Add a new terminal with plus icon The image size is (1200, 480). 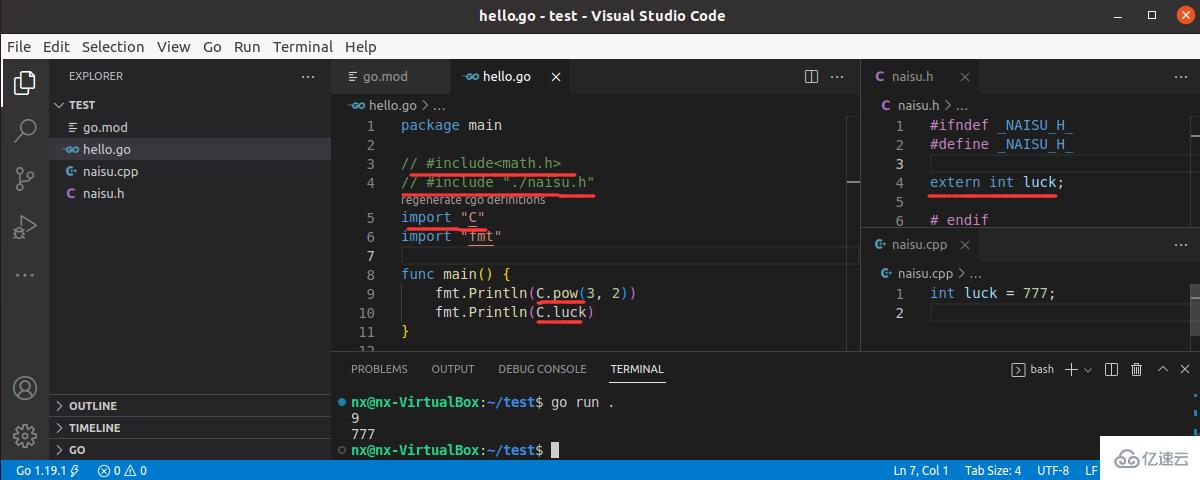[1071, 370]
